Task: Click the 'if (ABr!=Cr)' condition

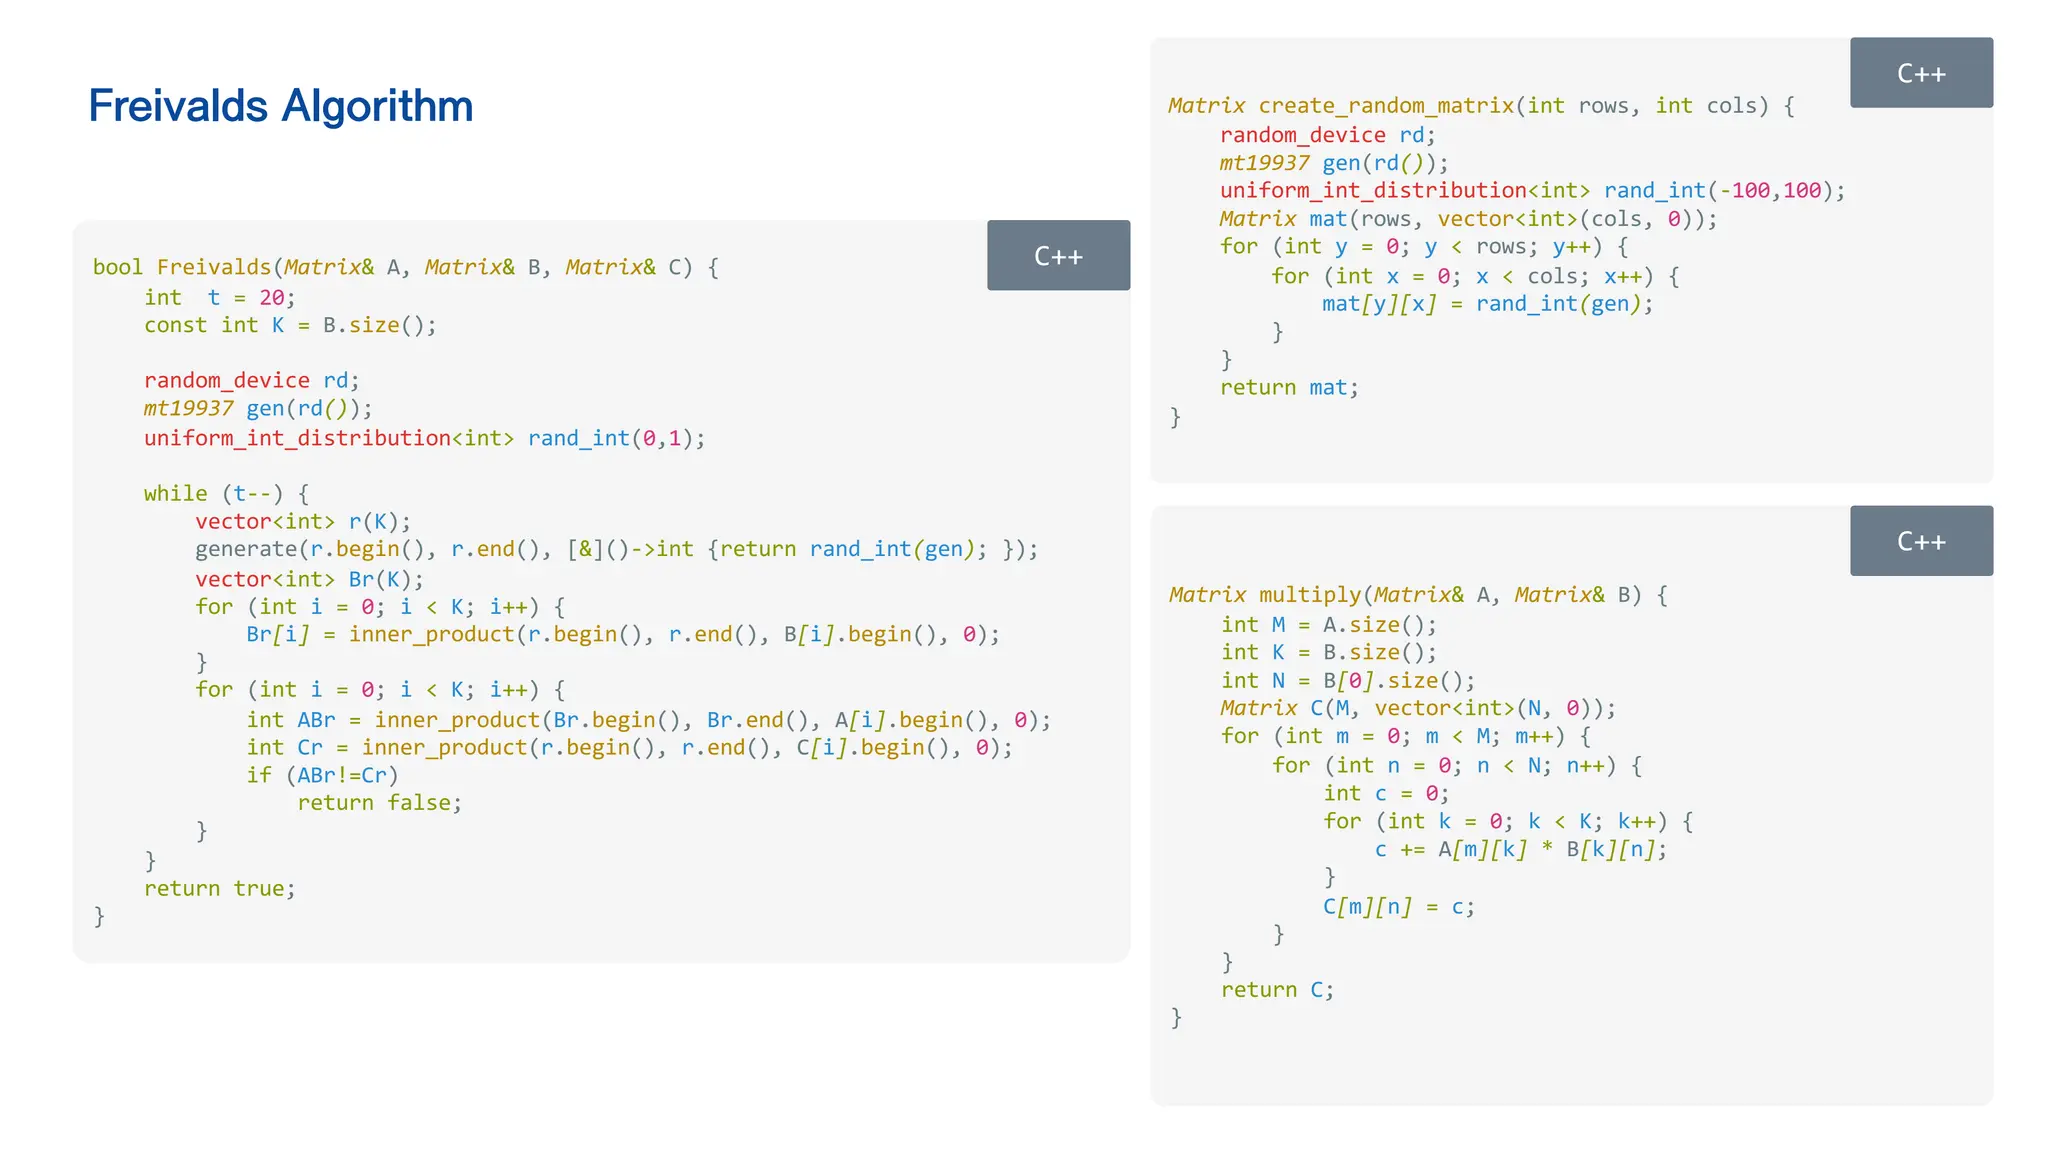Action: [x=322, y=775]
